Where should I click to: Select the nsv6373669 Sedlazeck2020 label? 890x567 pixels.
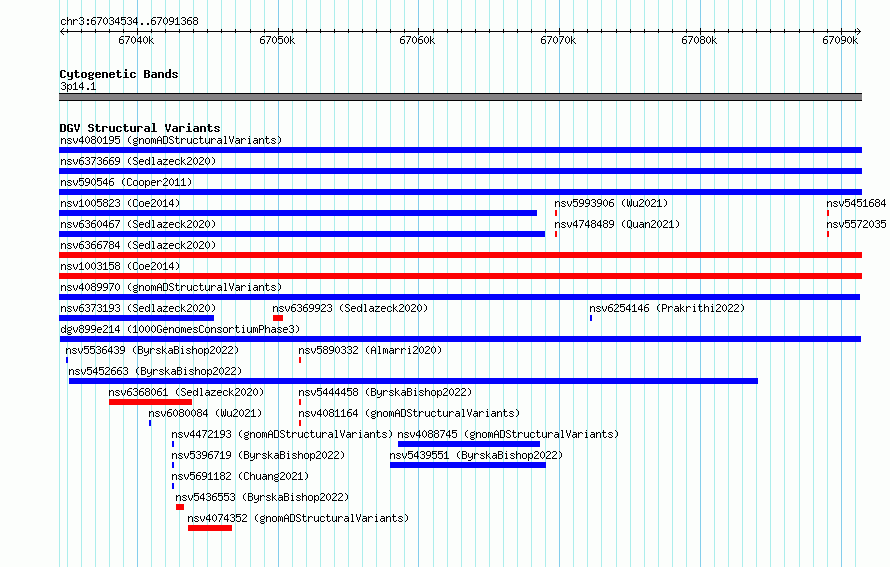[138, 161]
